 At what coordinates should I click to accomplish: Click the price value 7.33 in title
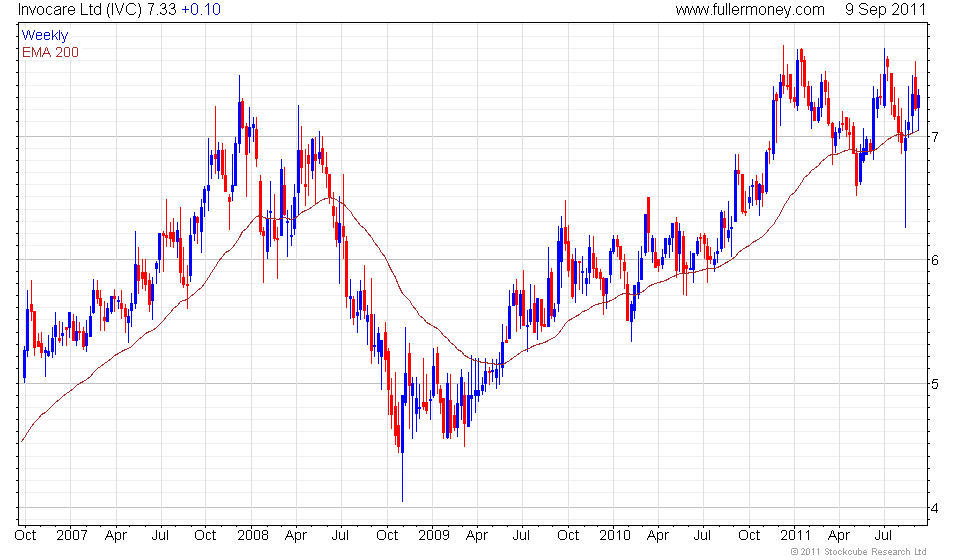click(161, 9)
